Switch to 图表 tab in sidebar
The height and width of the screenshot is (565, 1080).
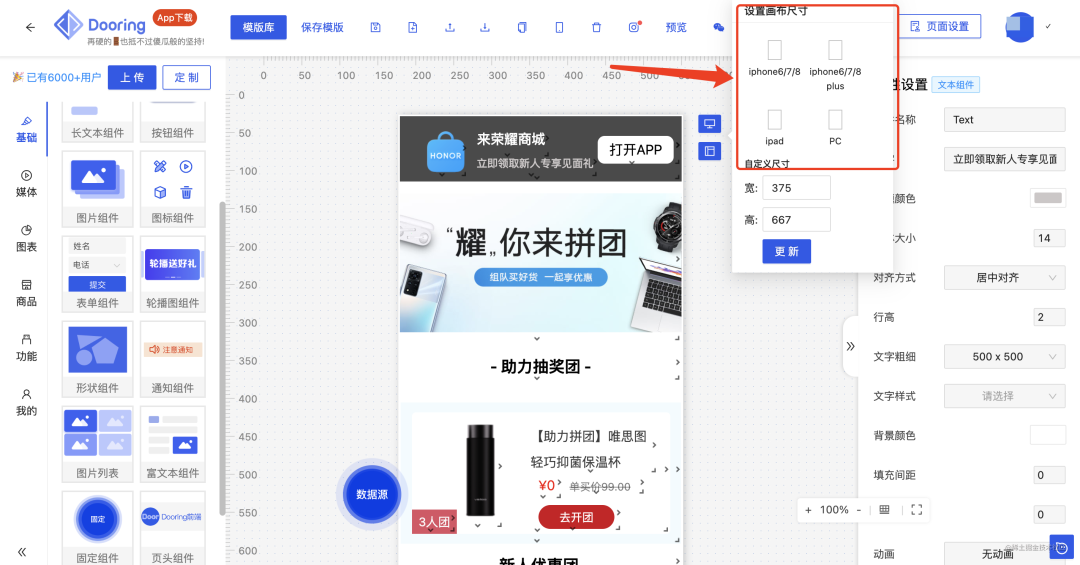pos(26,238)
